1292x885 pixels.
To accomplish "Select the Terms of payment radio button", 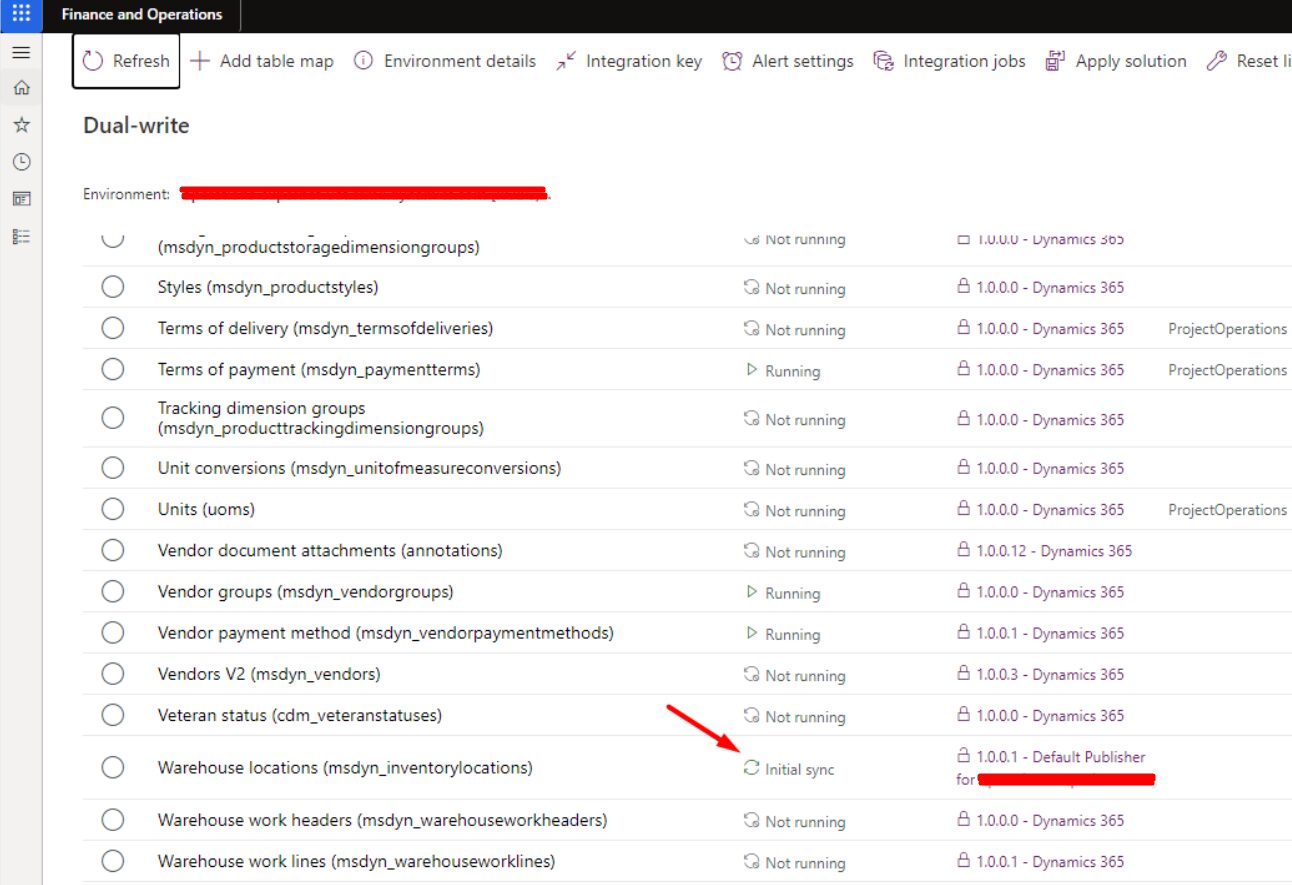I will (x=113, y=369).
